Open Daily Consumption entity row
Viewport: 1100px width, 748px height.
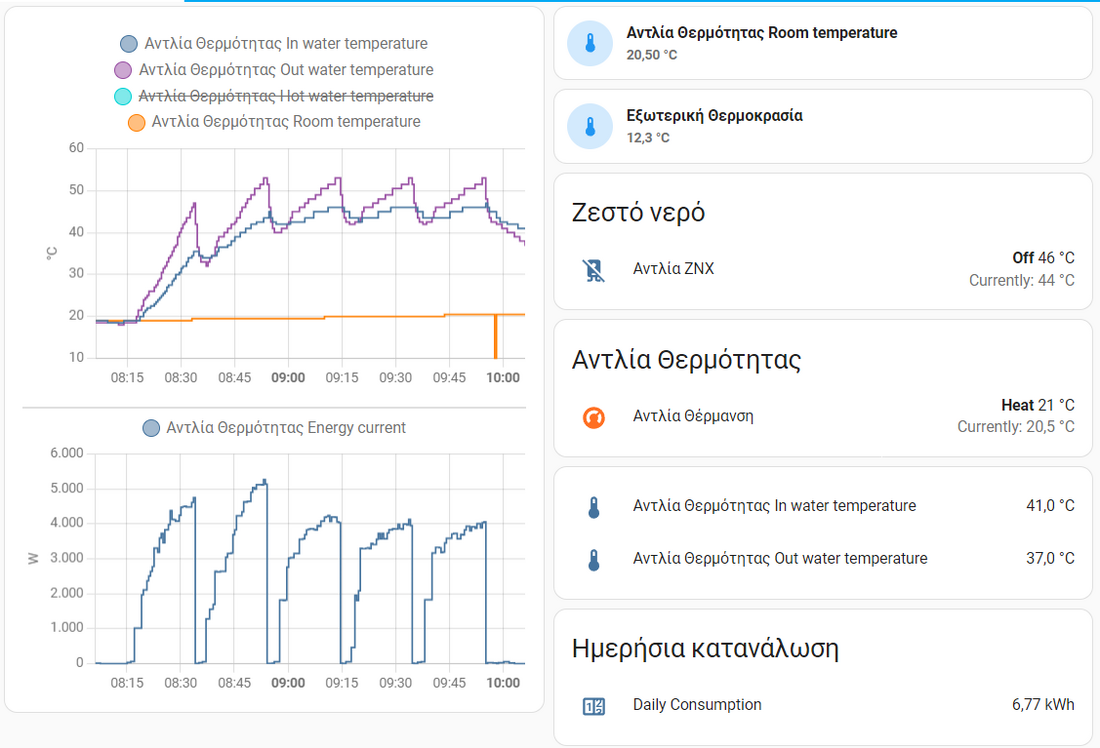[697, 705]
